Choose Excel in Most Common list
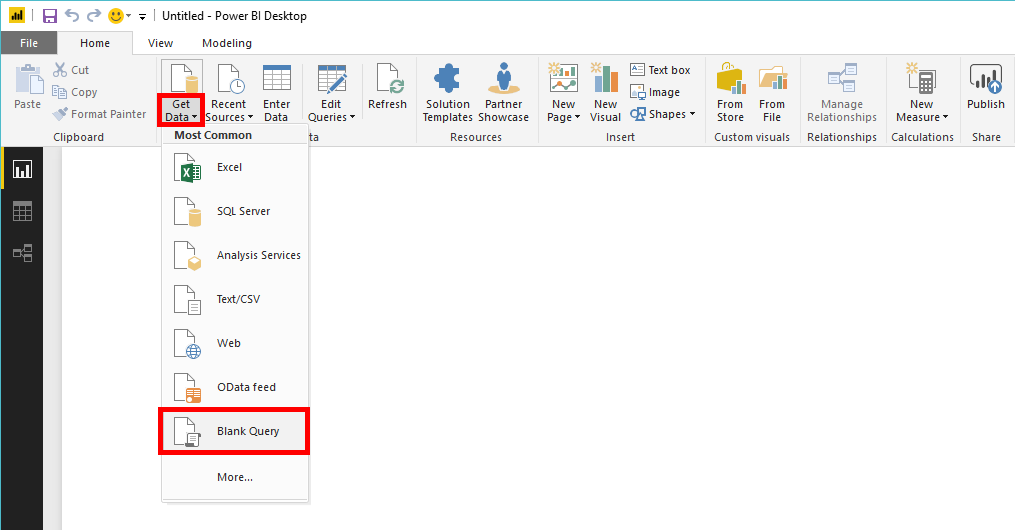The image size is (1015, 530). (234, 167)
